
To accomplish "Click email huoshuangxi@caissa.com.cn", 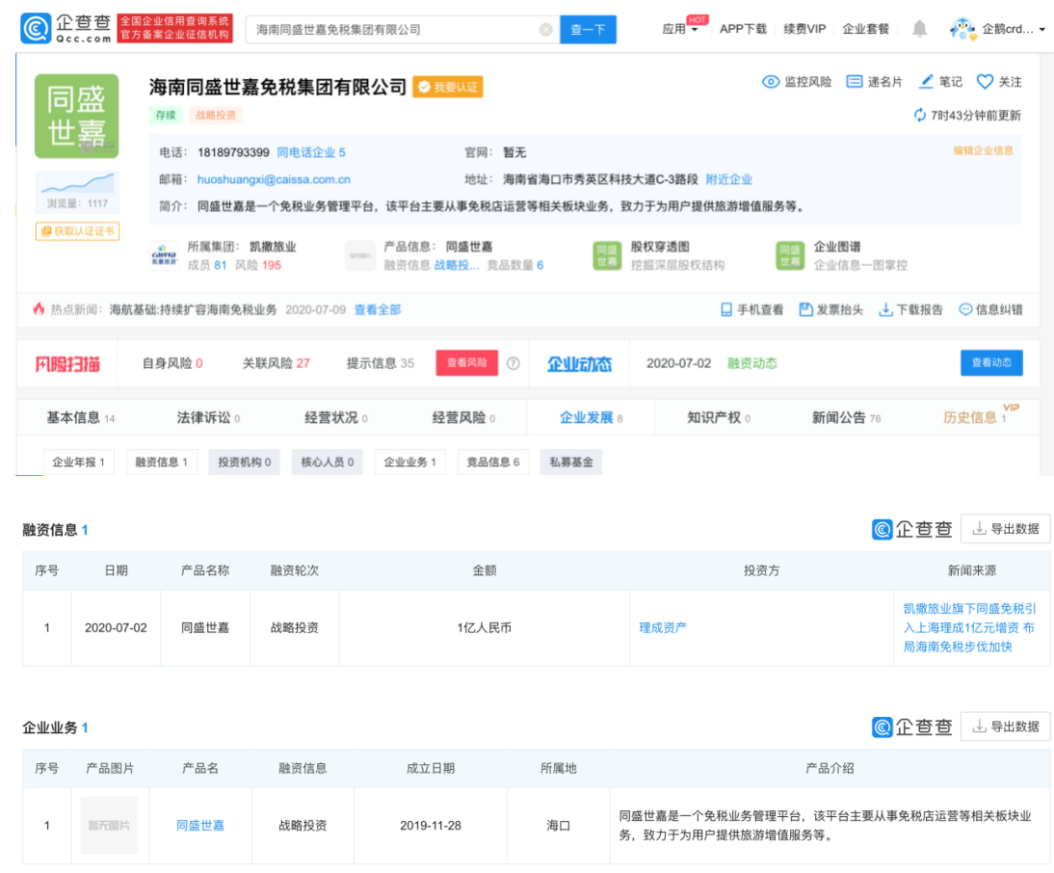I will 274,179.
